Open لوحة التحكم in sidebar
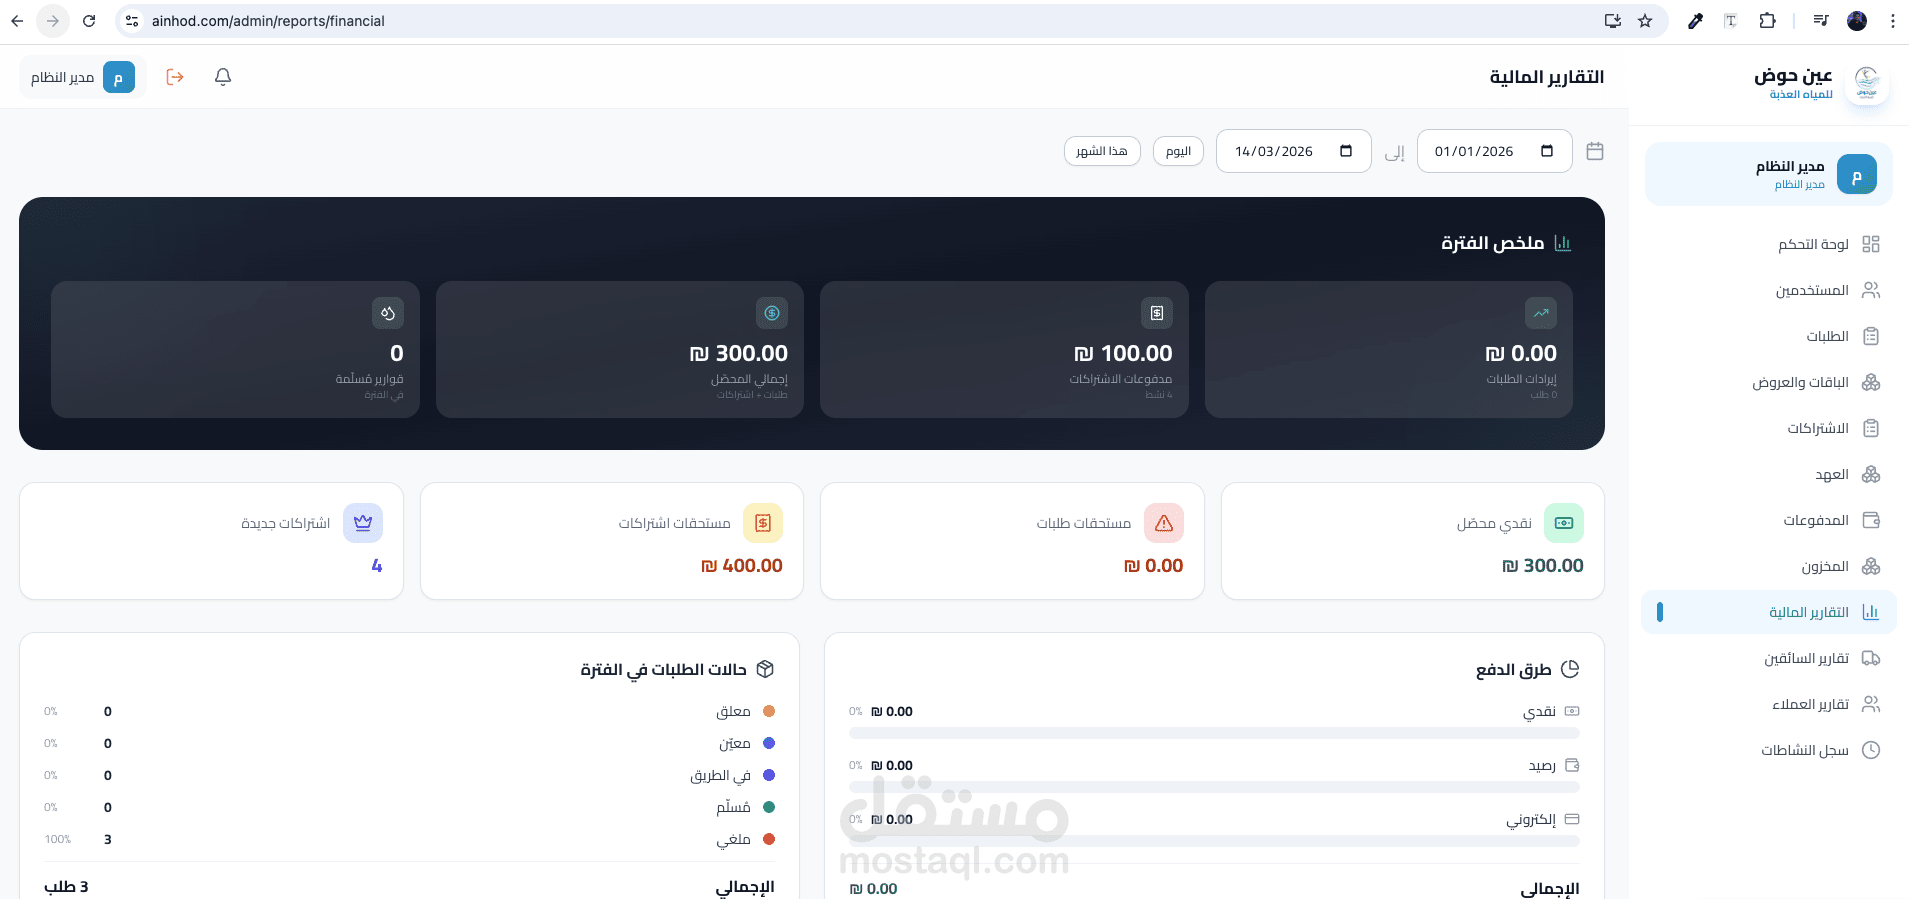 tap(1768, 244)
